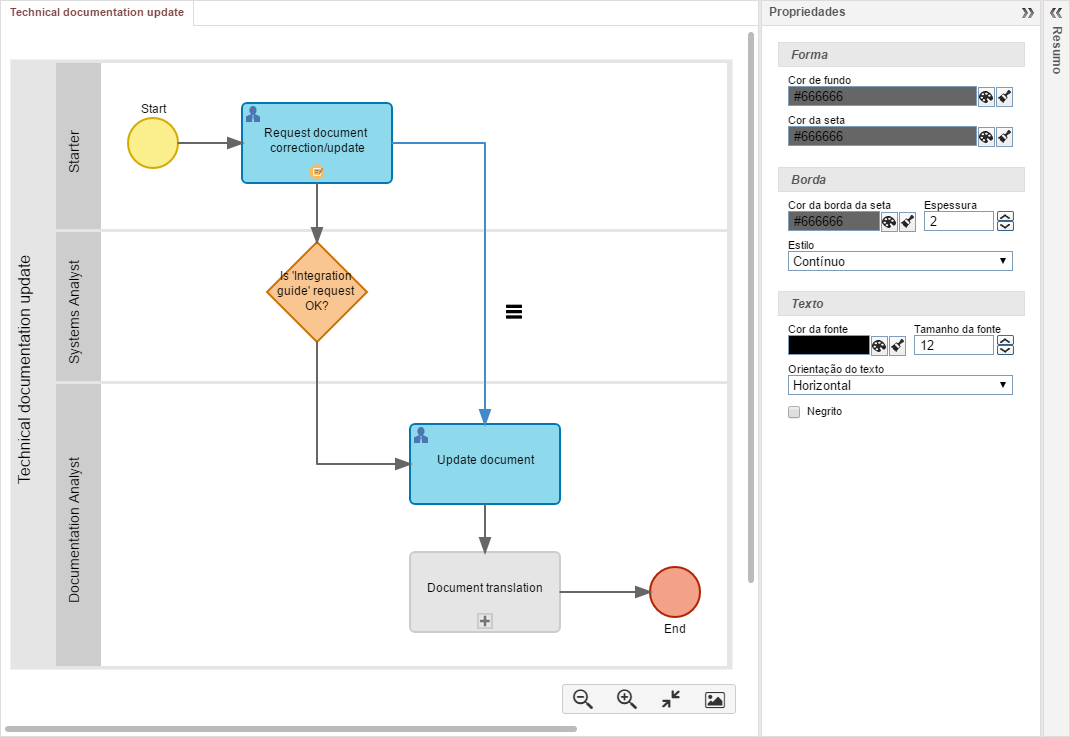Click eyedropper beside Cor da borda da seta

tap(907, 222)
